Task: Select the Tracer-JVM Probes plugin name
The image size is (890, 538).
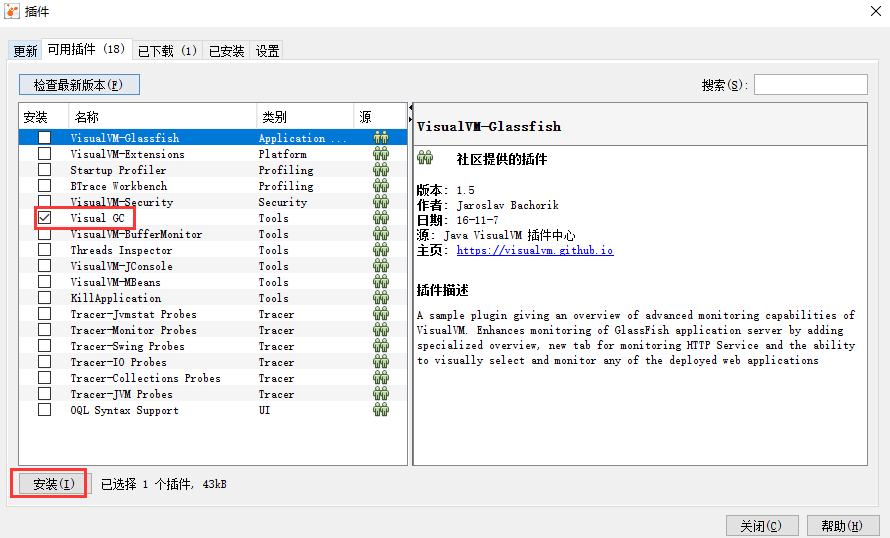Action: (121, 394)
